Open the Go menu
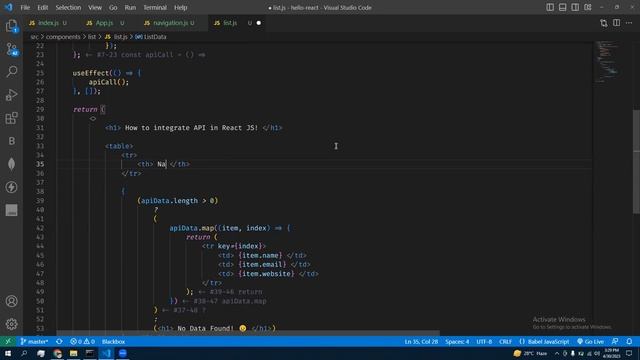This screenshot has width=640, height=360. (113, 7)
